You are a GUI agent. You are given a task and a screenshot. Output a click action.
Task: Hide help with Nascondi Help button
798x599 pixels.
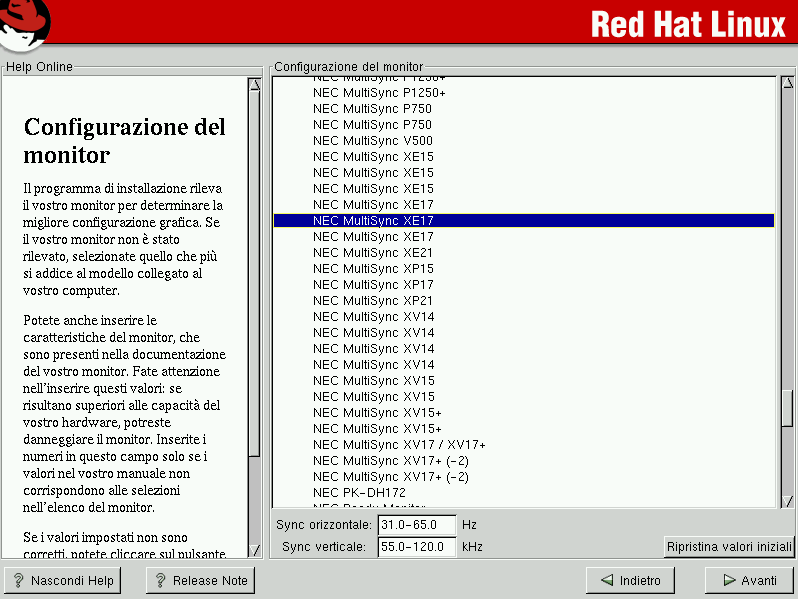click(x=62, y=580)
